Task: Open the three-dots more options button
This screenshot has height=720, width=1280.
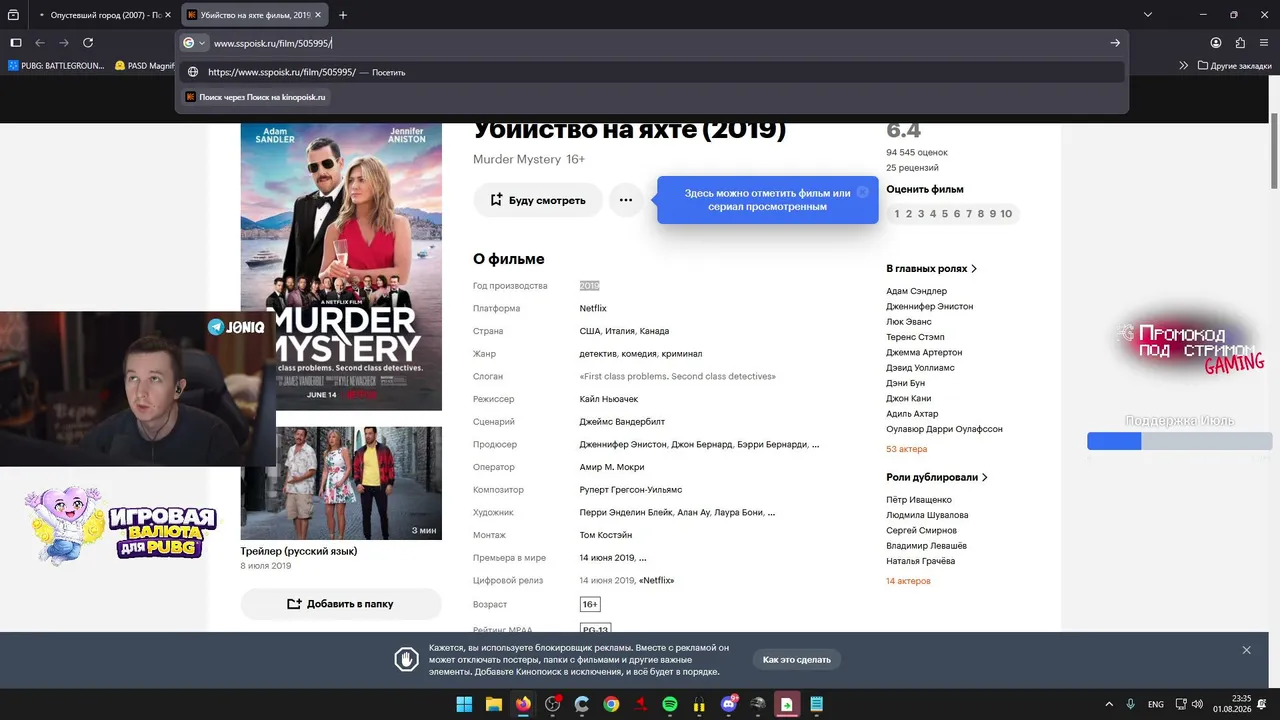Action: click(x=626, y=200)
